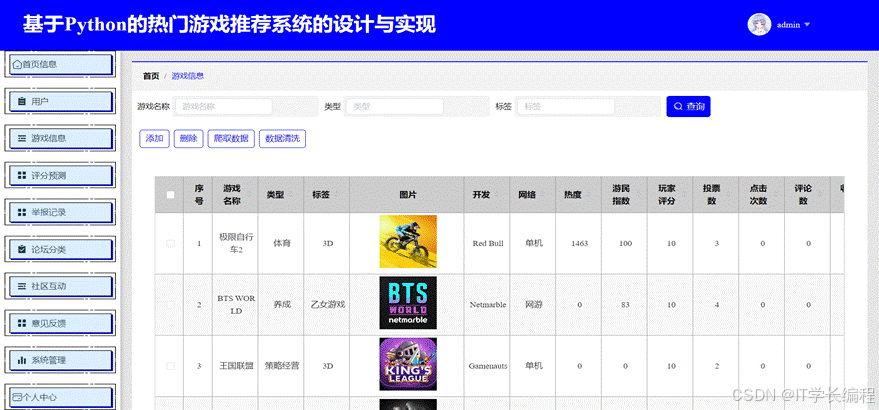Image resolution: width=879 pixels, height=410 pixels.
Task: Click the '1463' 热度 value
Action: (x=579, y=243)
